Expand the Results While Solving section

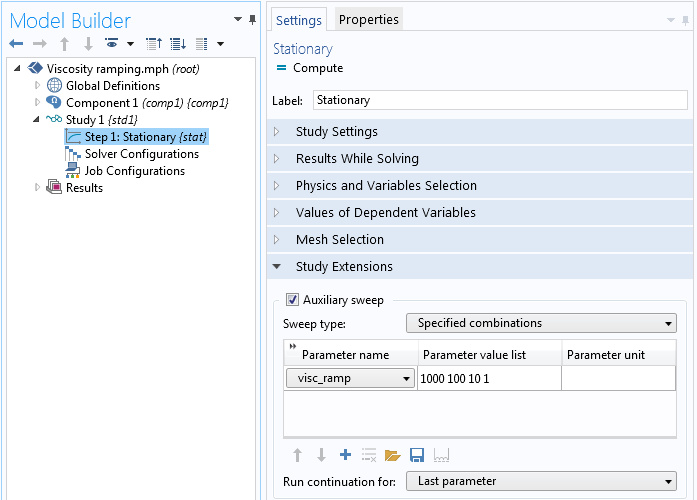(x=480, y=159)
